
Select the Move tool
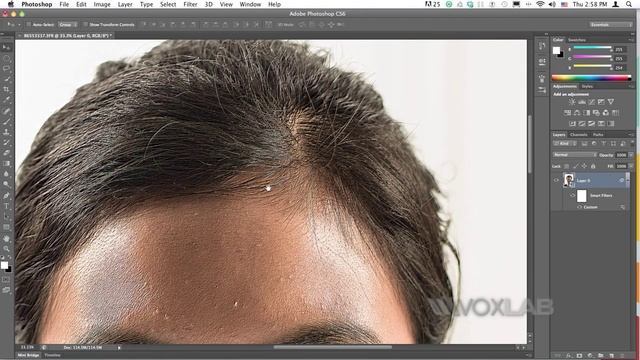pos(6,47)
